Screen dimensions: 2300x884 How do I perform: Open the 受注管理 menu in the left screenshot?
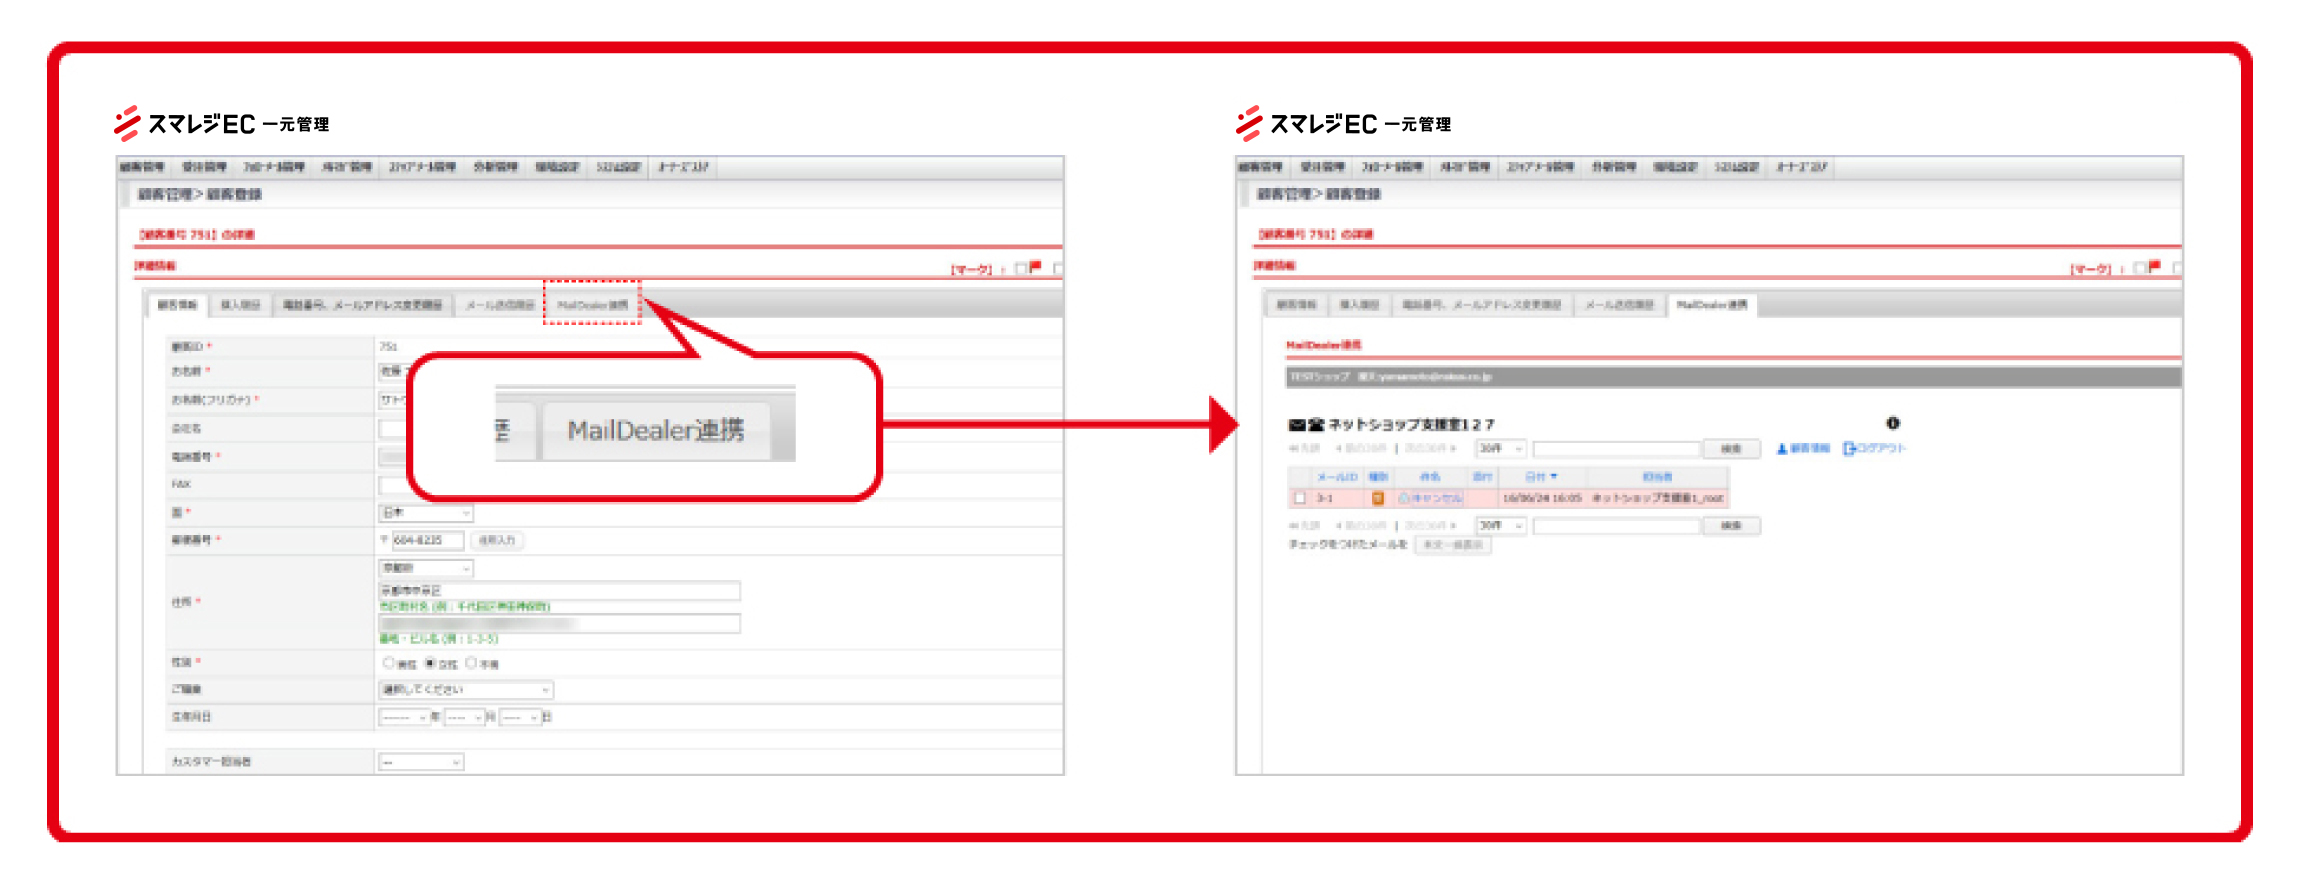[x=205, y=167]
